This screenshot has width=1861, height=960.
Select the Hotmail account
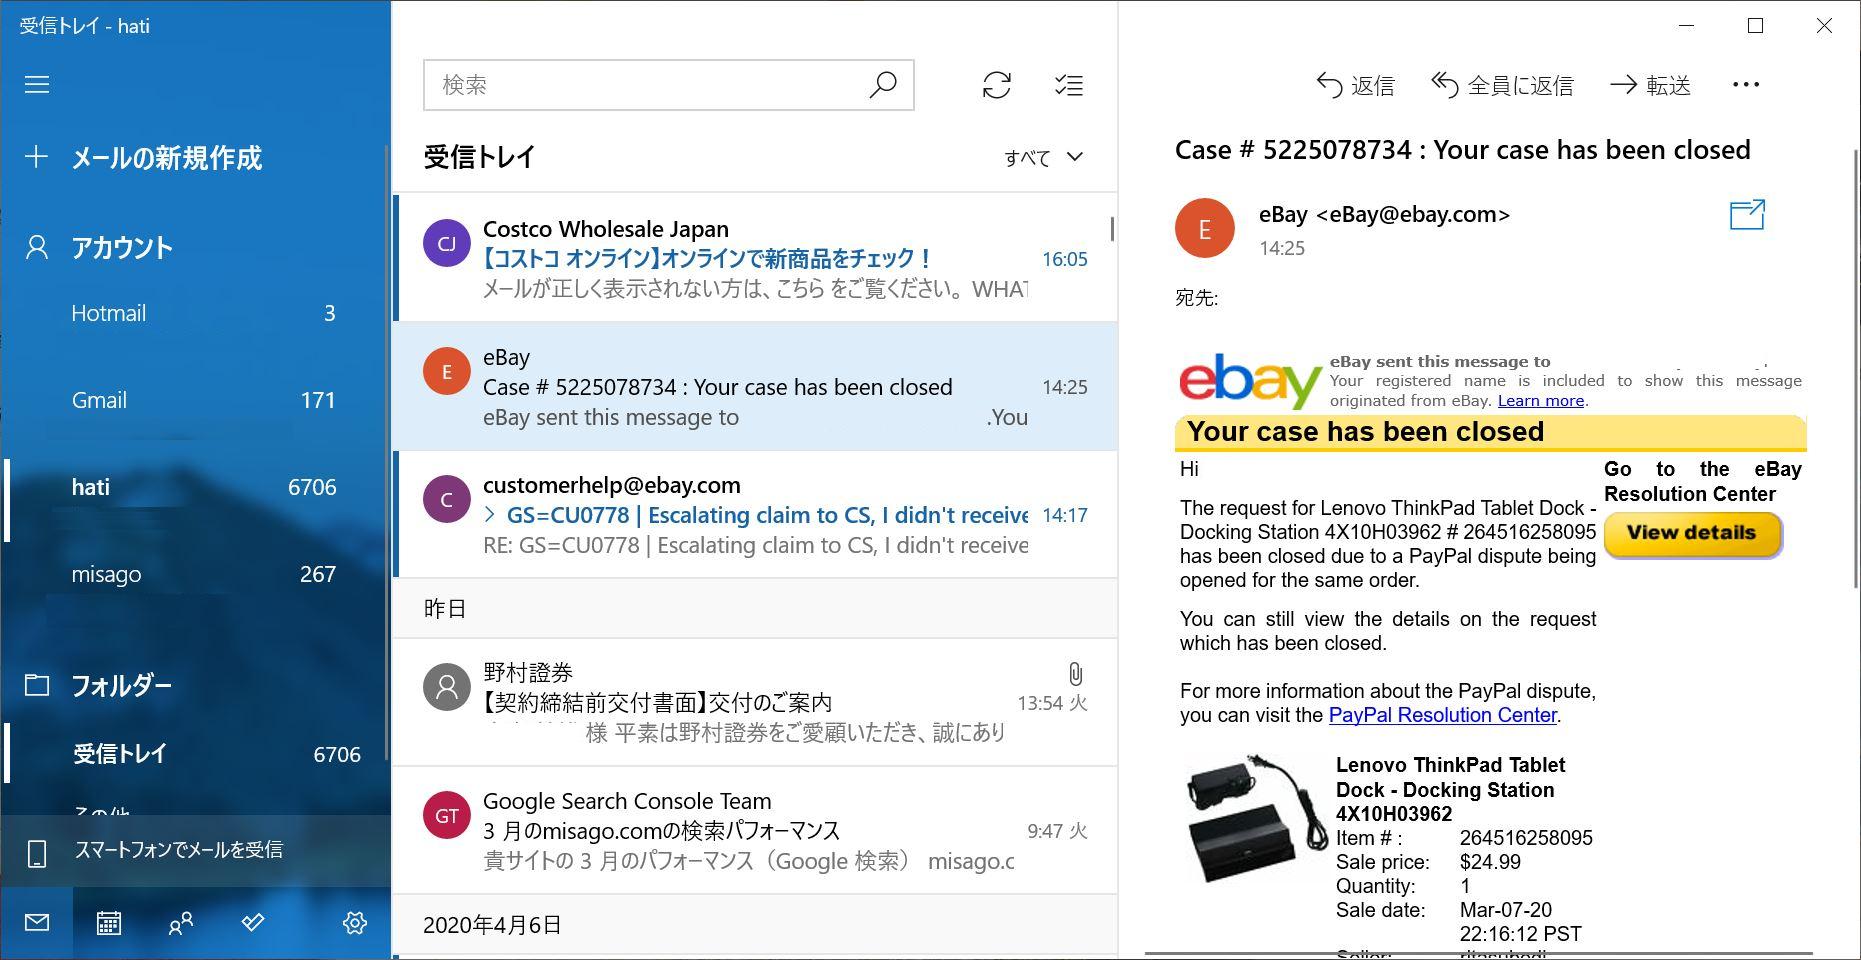point(195,313)
